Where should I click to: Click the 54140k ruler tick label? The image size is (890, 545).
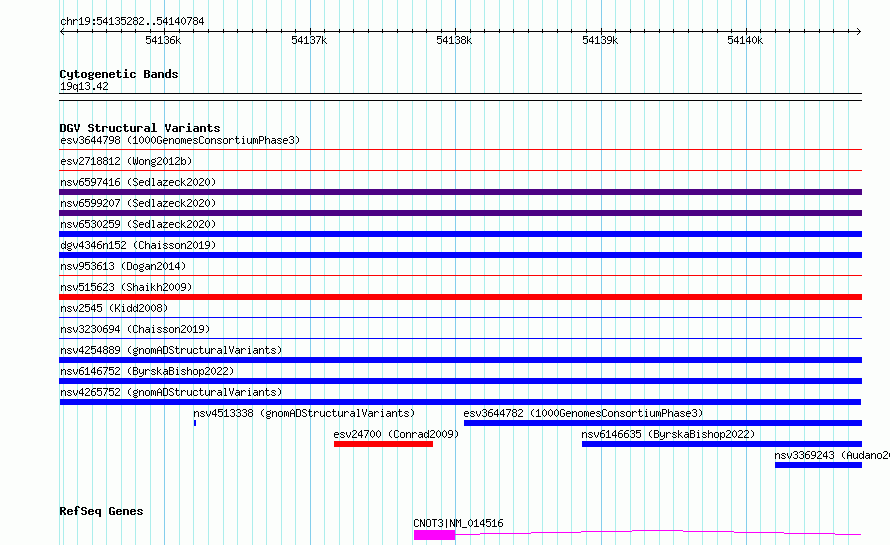pos(745,40)
